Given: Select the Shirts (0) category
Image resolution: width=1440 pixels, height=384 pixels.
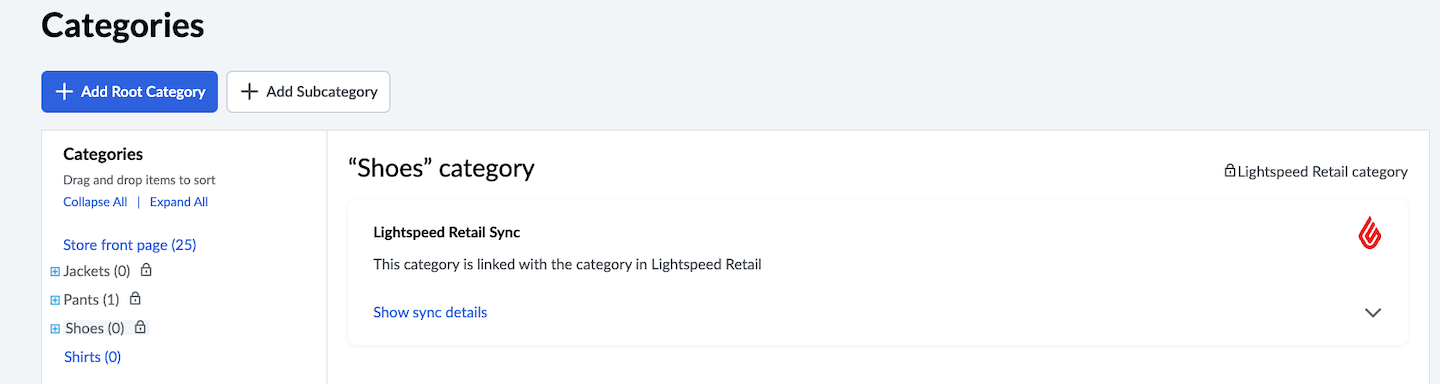Looking at the screenshot, I should (92, 356).
